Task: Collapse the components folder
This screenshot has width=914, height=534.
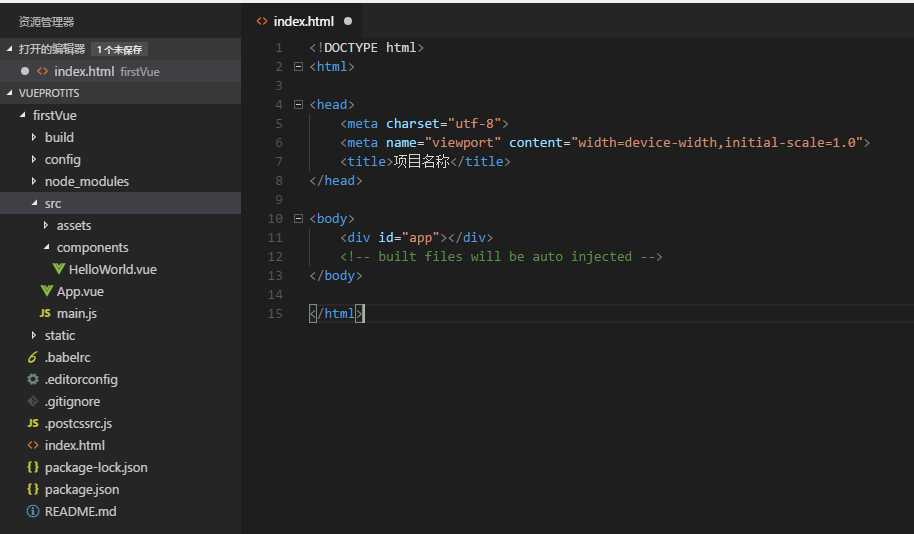Action: pos(46,247)
